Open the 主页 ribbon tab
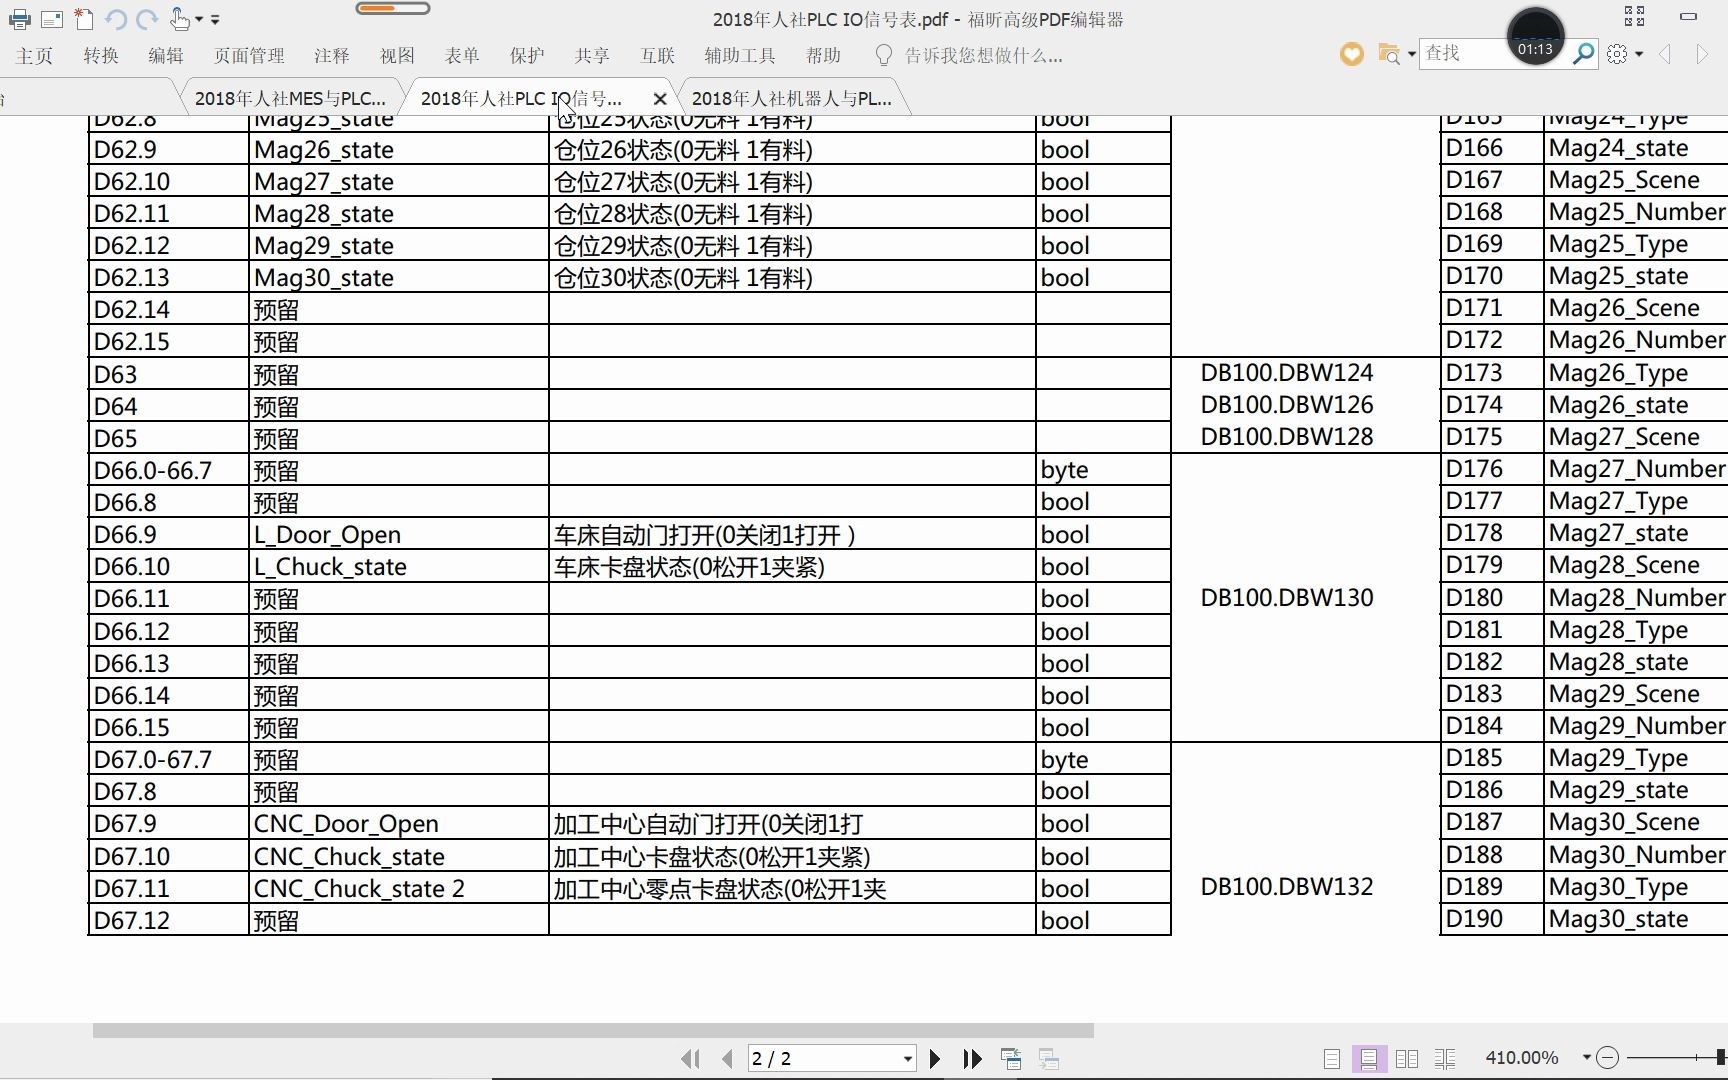The width and height of the screenshot is (1728, 1080). click(x=34, y=55)
